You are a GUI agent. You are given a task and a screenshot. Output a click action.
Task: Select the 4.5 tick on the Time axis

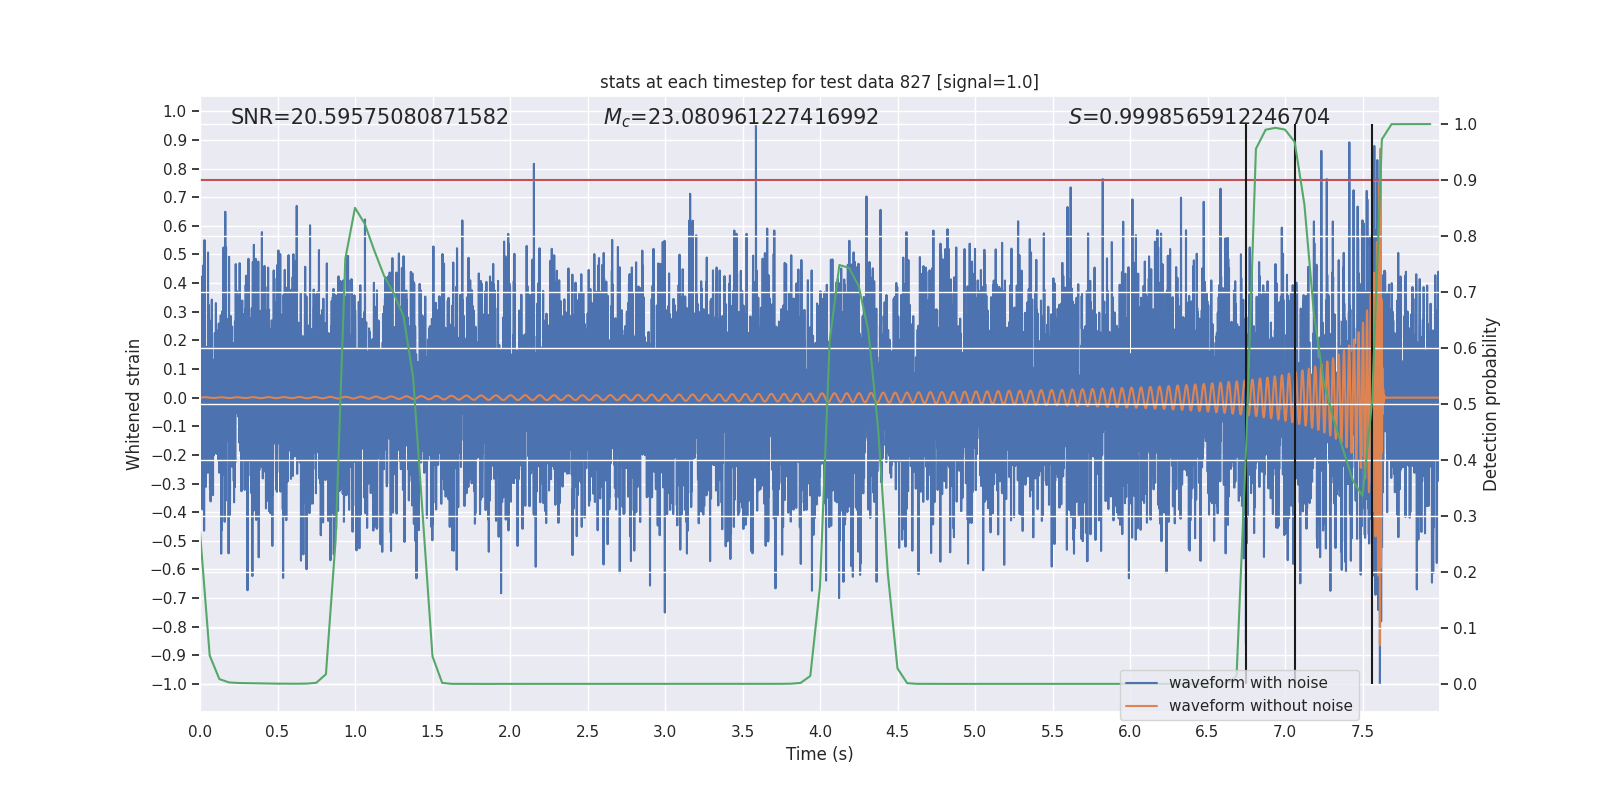[897, 731]
